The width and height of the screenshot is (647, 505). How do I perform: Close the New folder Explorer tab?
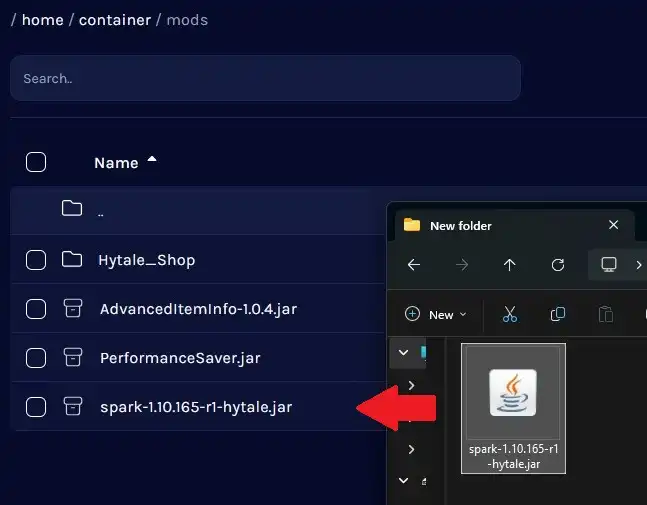(614, 225)
